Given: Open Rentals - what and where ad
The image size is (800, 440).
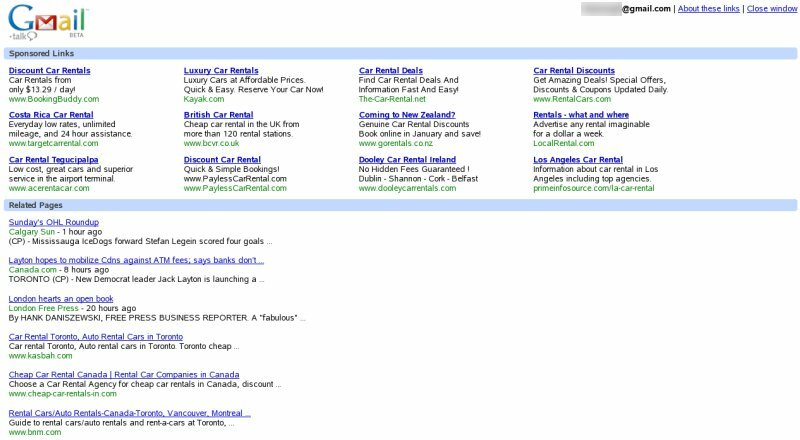Looking at the screenshot, I should (x=581, y=115).
